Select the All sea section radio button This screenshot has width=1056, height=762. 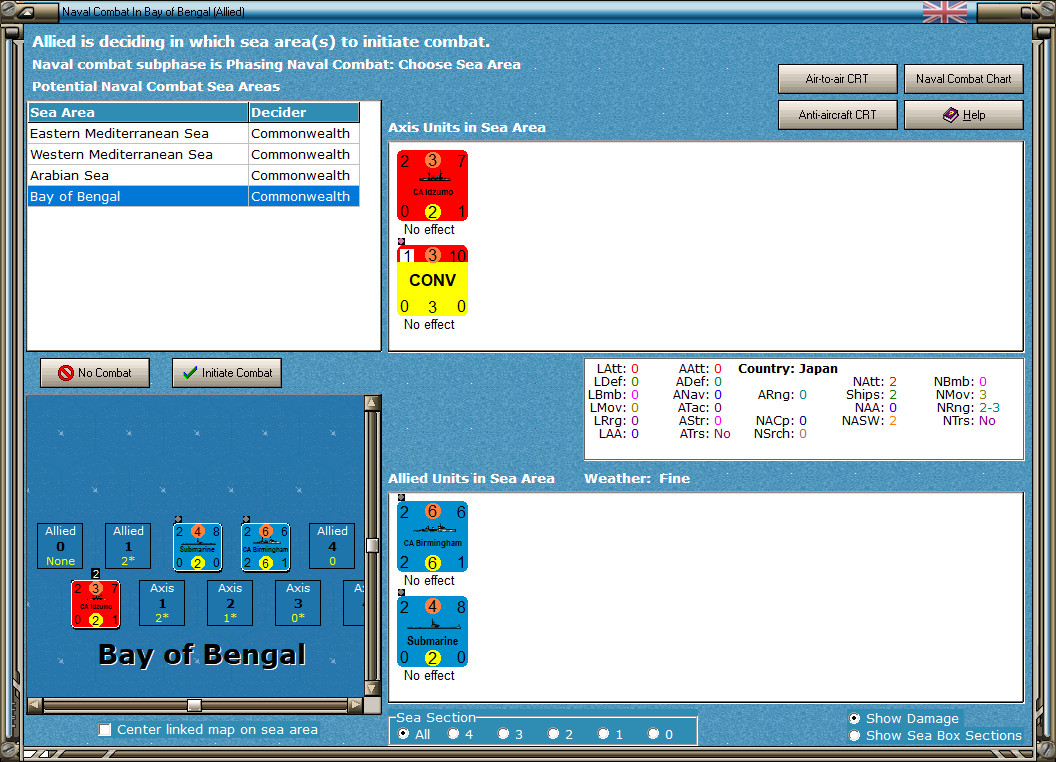click(403, 734)
